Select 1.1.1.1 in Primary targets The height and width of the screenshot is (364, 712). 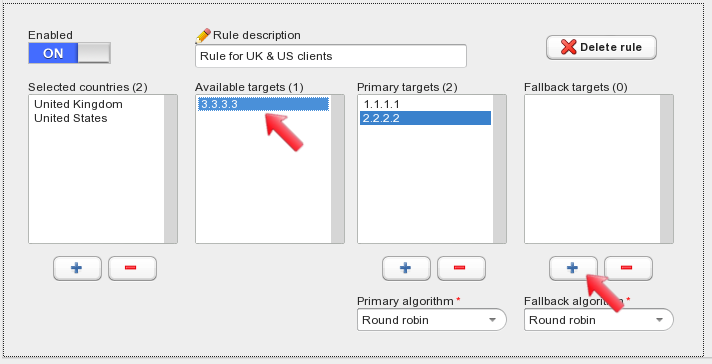425,104
